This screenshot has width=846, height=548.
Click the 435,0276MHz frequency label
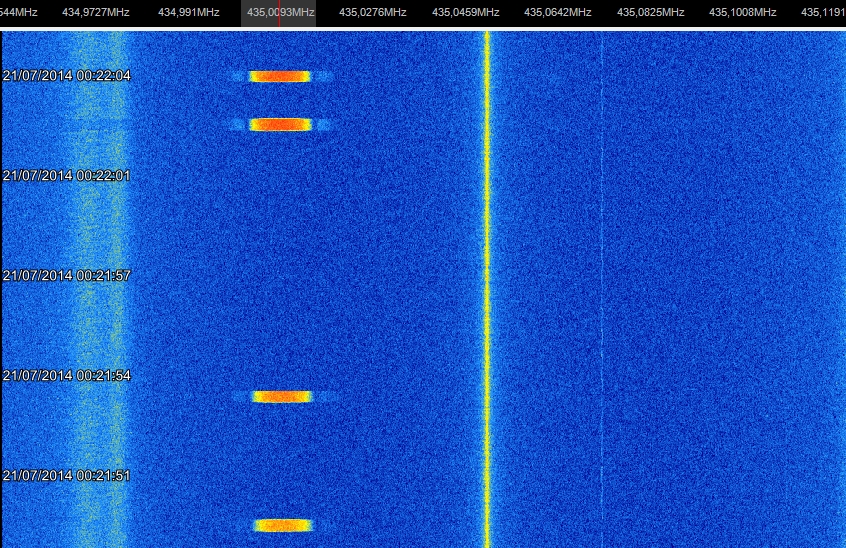point(373,13)
